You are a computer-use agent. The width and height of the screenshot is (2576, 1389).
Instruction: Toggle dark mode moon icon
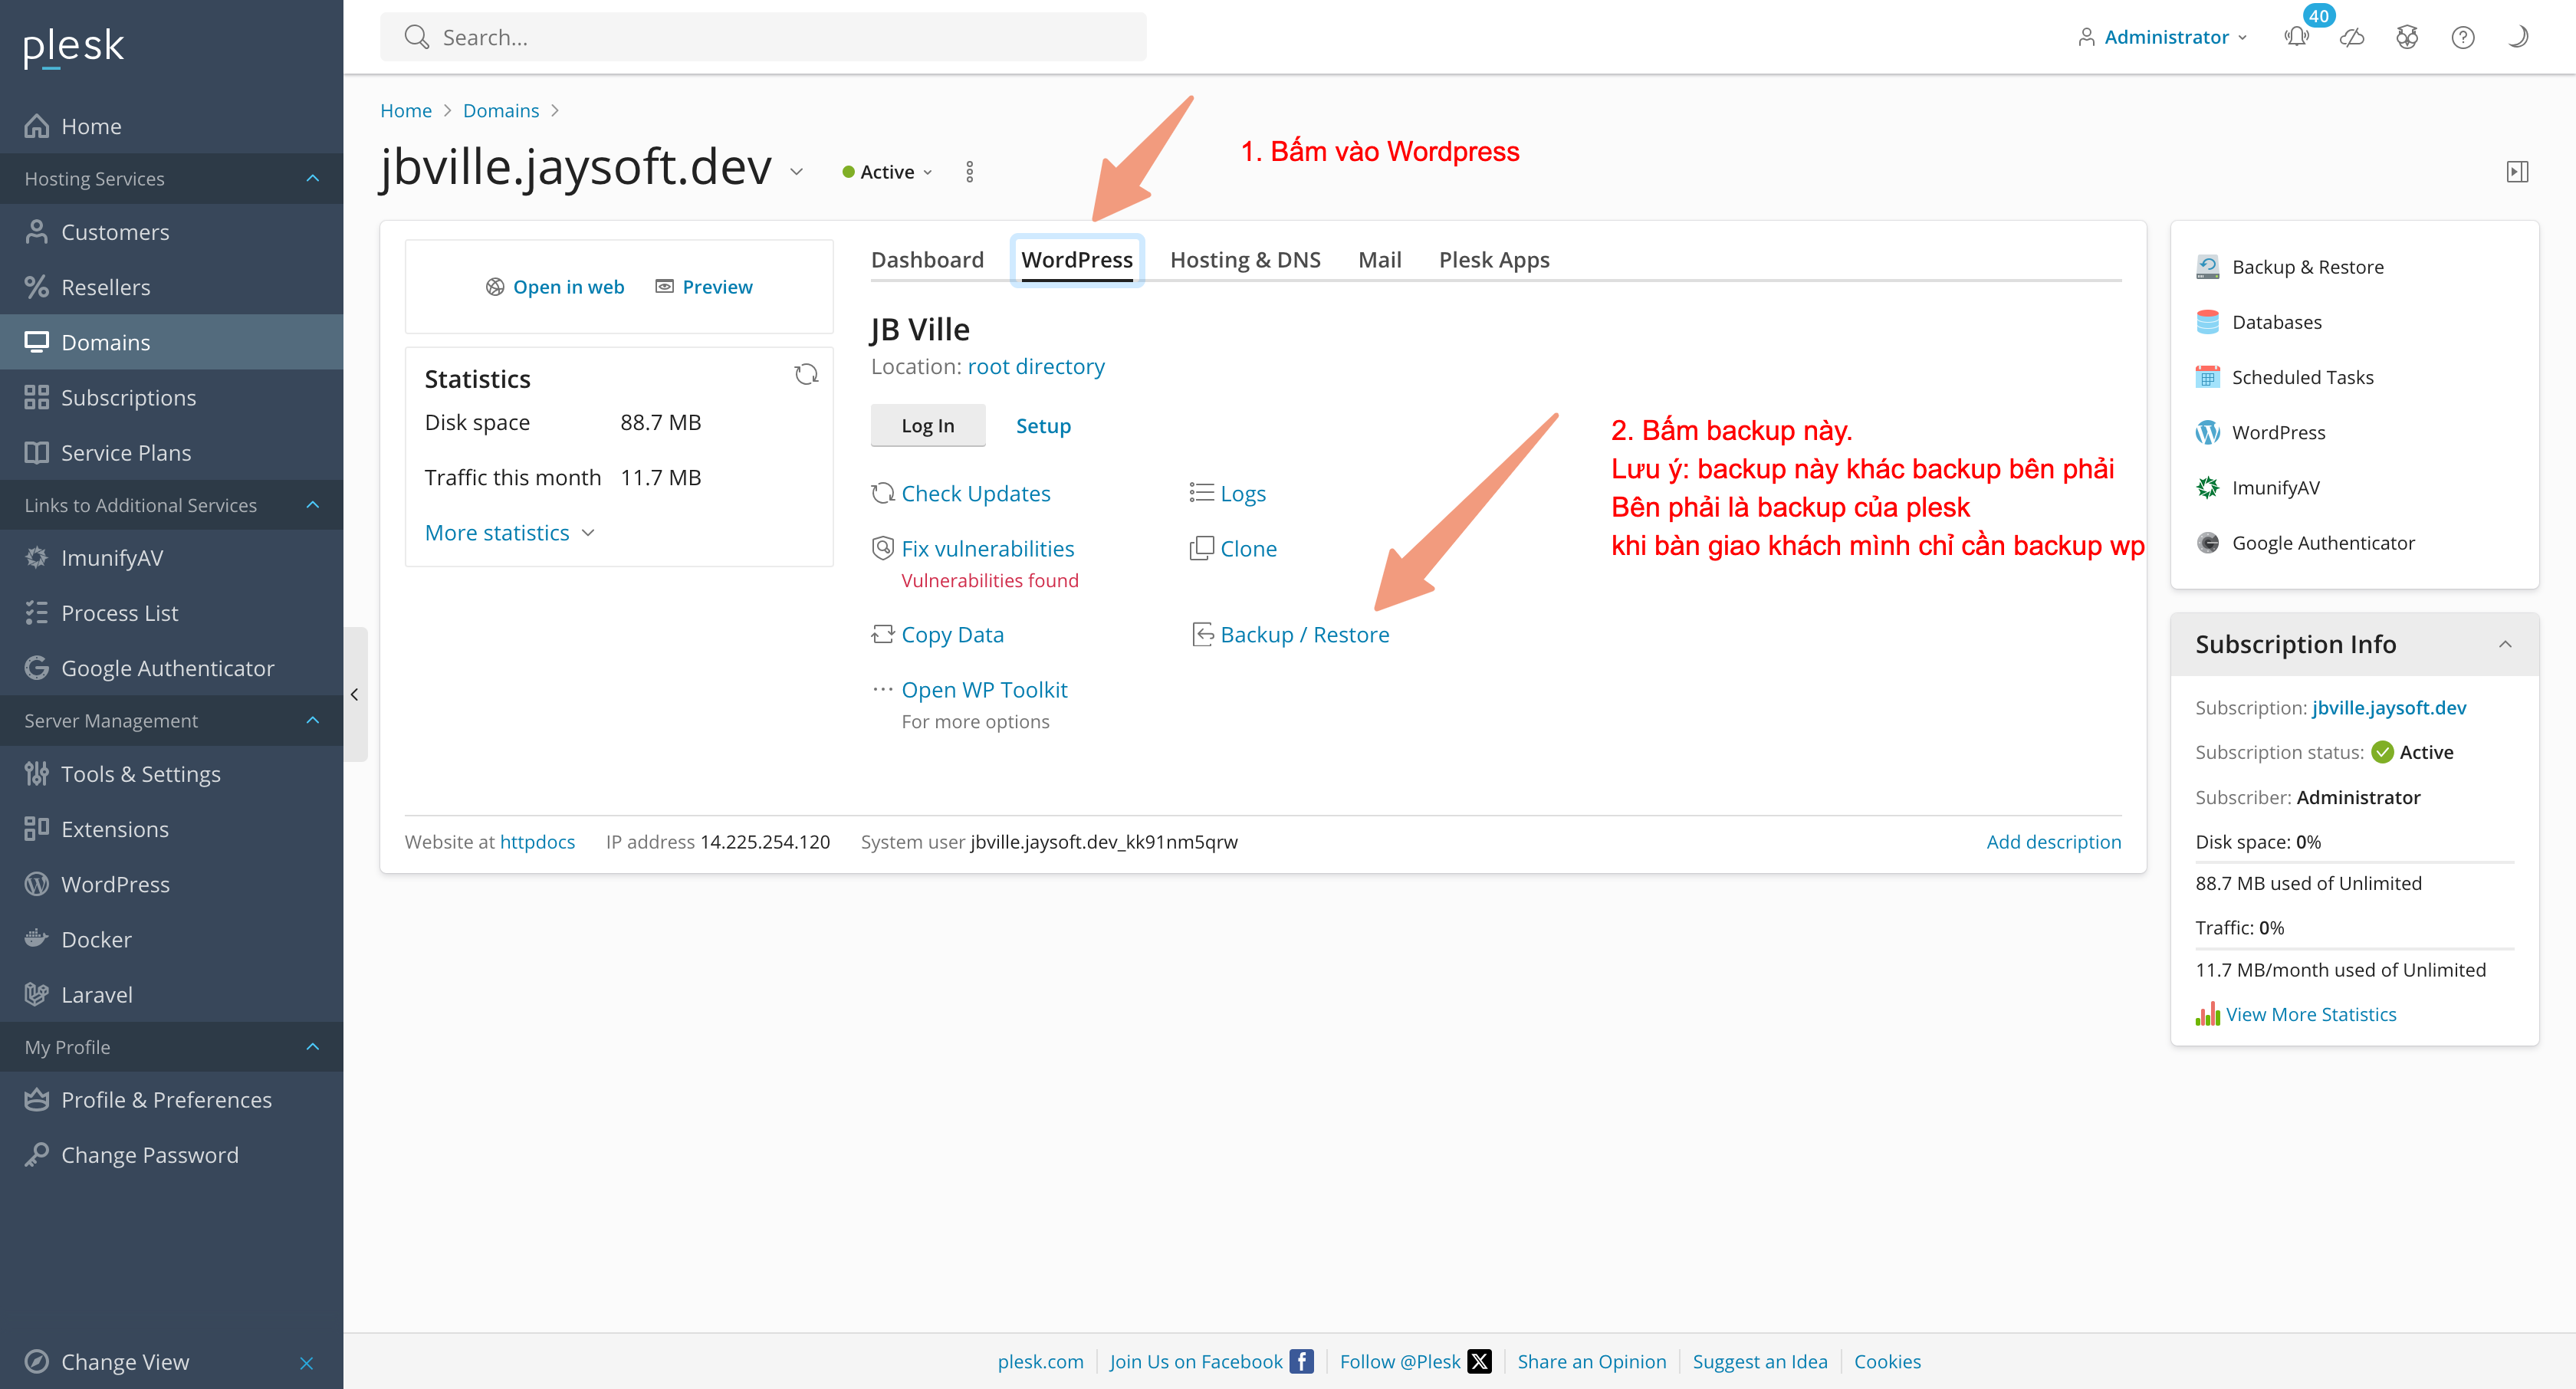[2519, 38]
